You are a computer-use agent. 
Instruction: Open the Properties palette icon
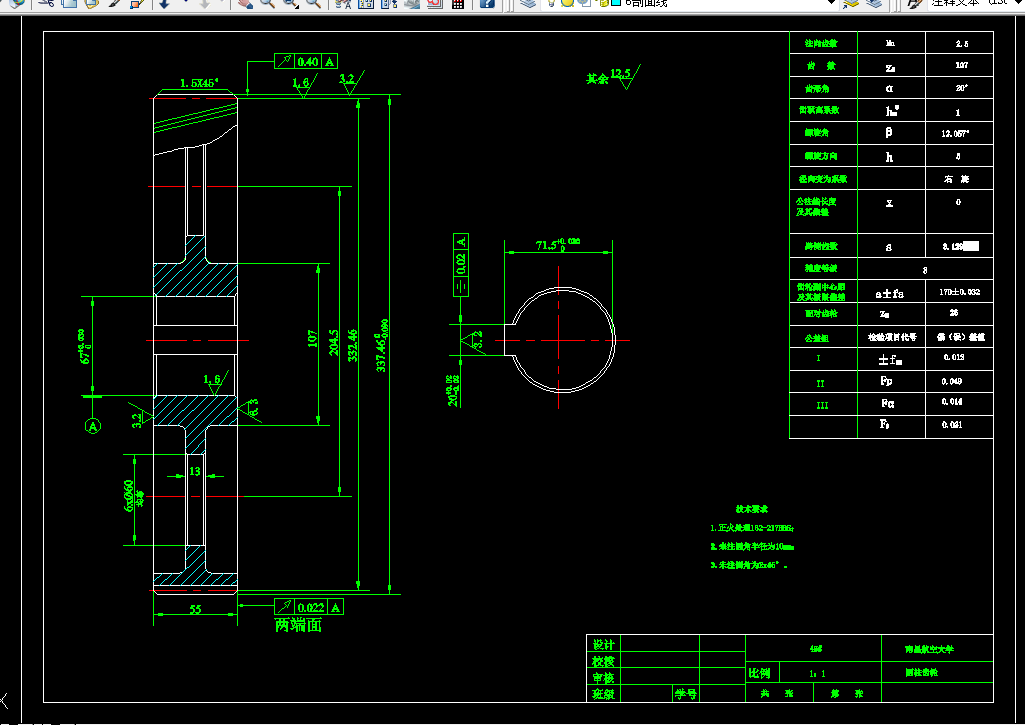coord(343,3)
